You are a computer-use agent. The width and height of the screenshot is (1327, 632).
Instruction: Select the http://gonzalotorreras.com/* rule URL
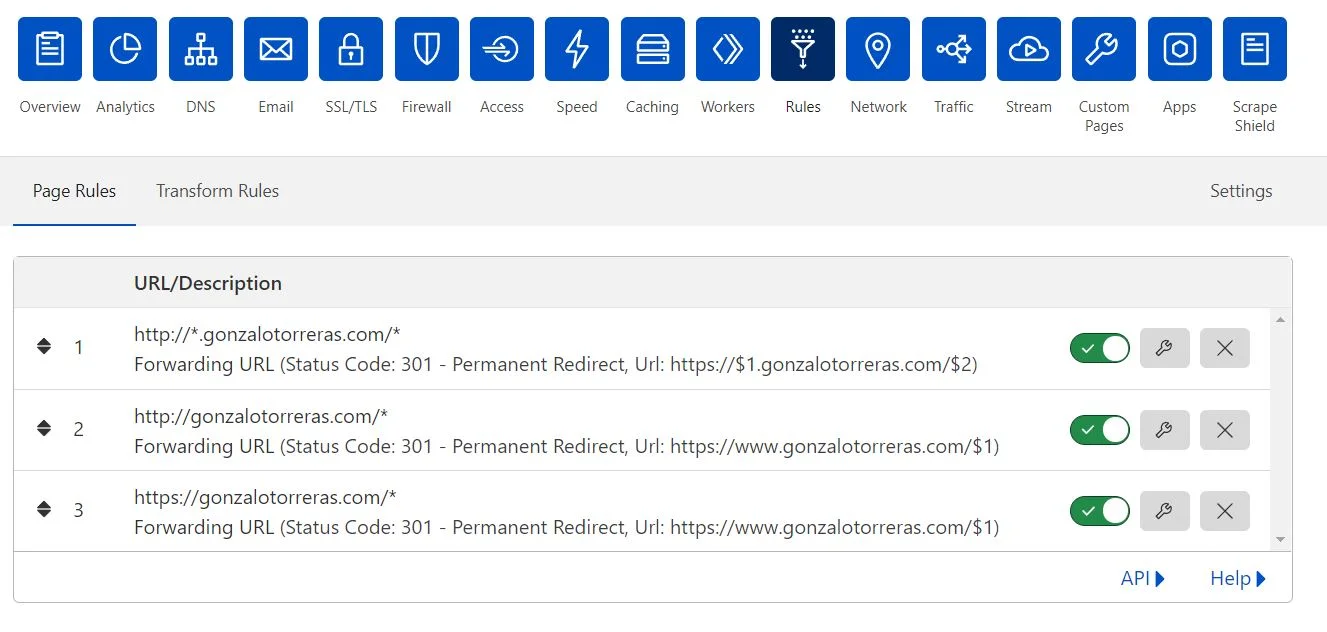(x=261, y=416)
